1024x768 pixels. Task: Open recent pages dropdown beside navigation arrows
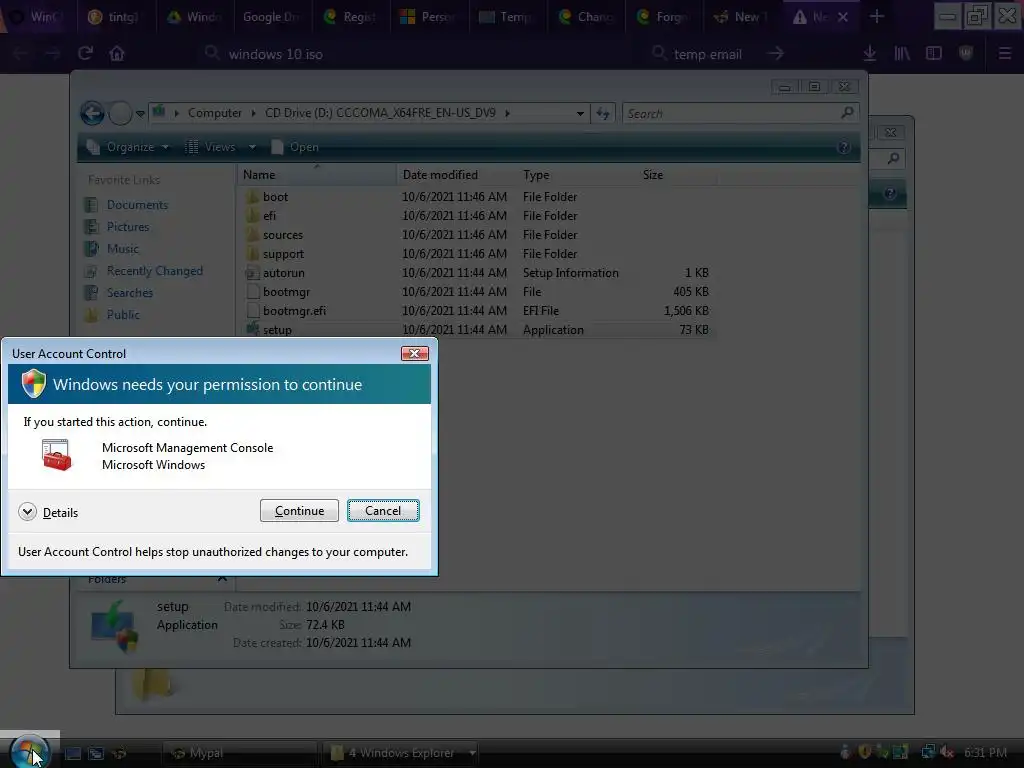coord(140,114)
